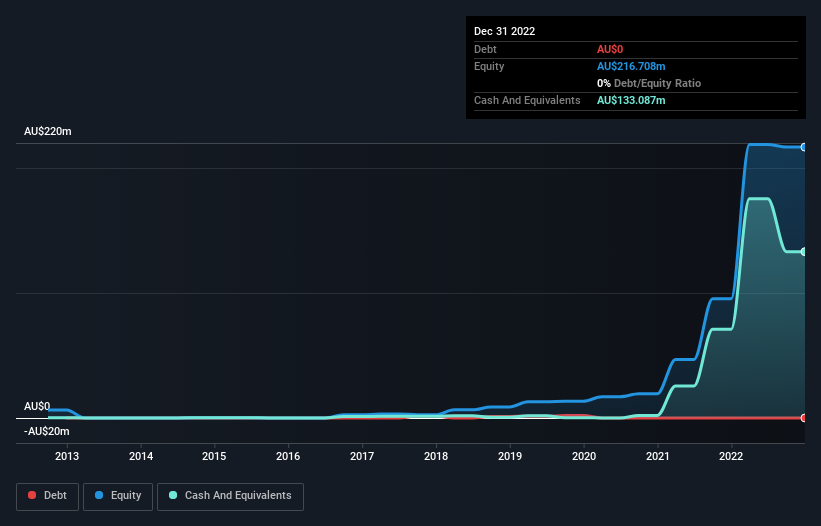Toggle the Cash And Equivalents series
The image size is (821, 526).
[230, 496]
